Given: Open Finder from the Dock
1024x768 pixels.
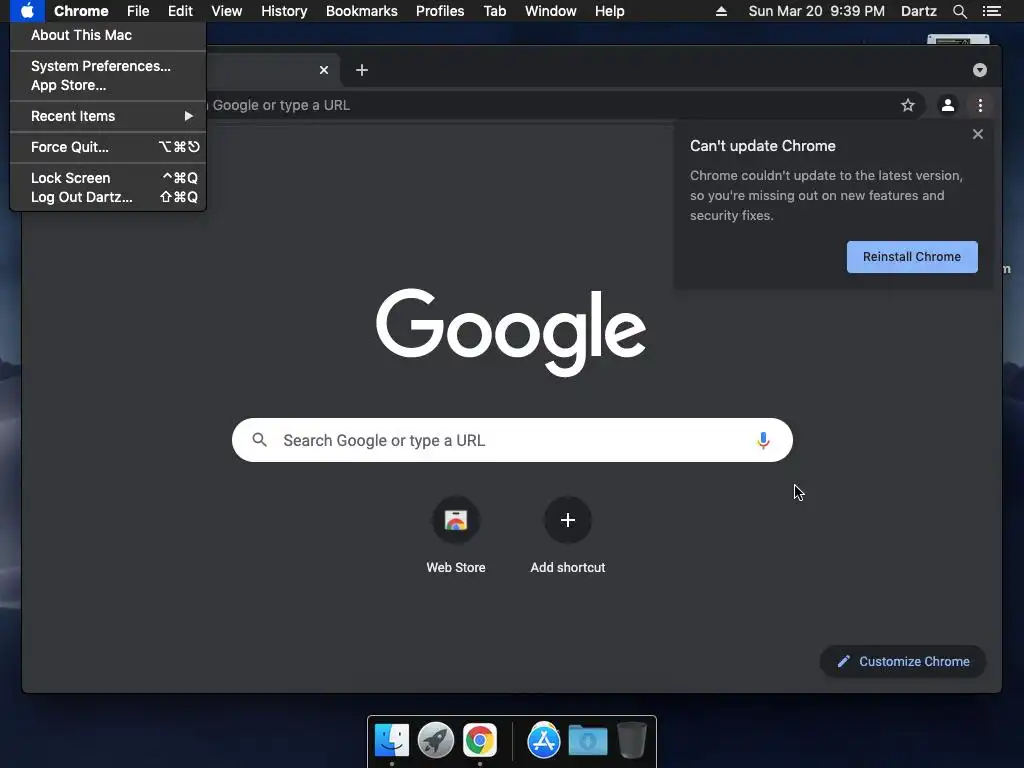Looking at the screenshot, I should coord(392,740).
